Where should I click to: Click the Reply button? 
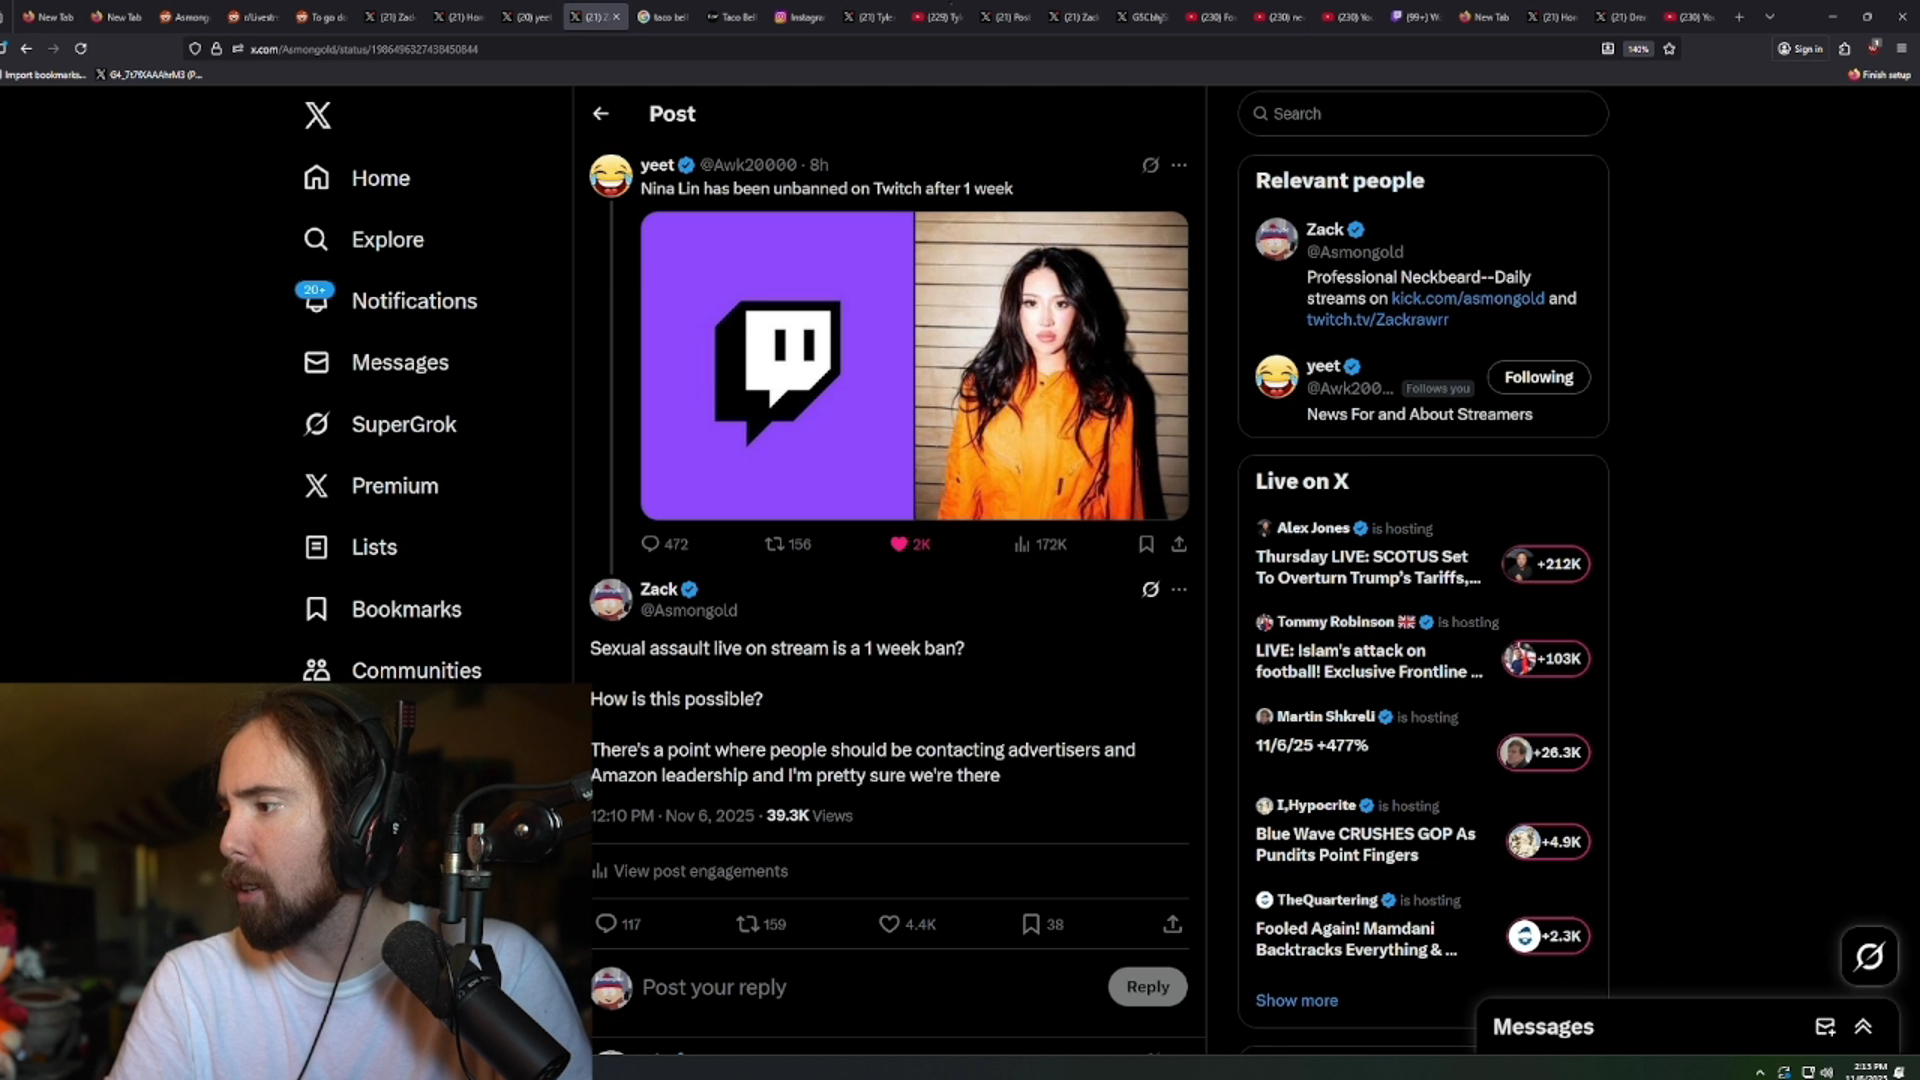click(x=1147, y=987)
